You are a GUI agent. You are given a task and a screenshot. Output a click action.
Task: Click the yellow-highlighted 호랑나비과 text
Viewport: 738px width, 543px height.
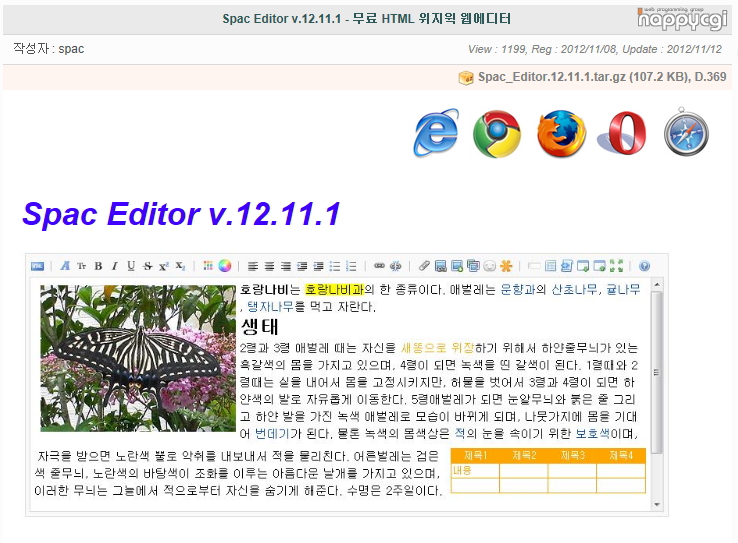[335, 289]
